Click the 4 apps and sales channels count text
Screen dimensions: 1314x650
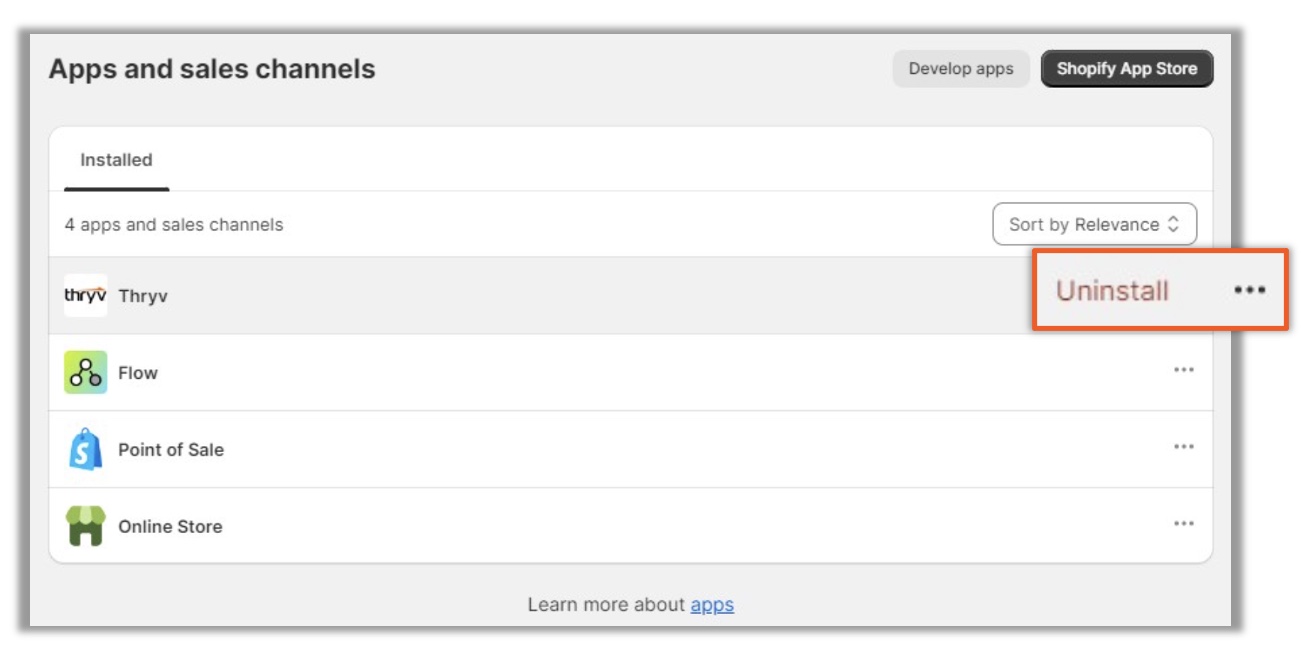pyautogui.click(x=174, y=225)
